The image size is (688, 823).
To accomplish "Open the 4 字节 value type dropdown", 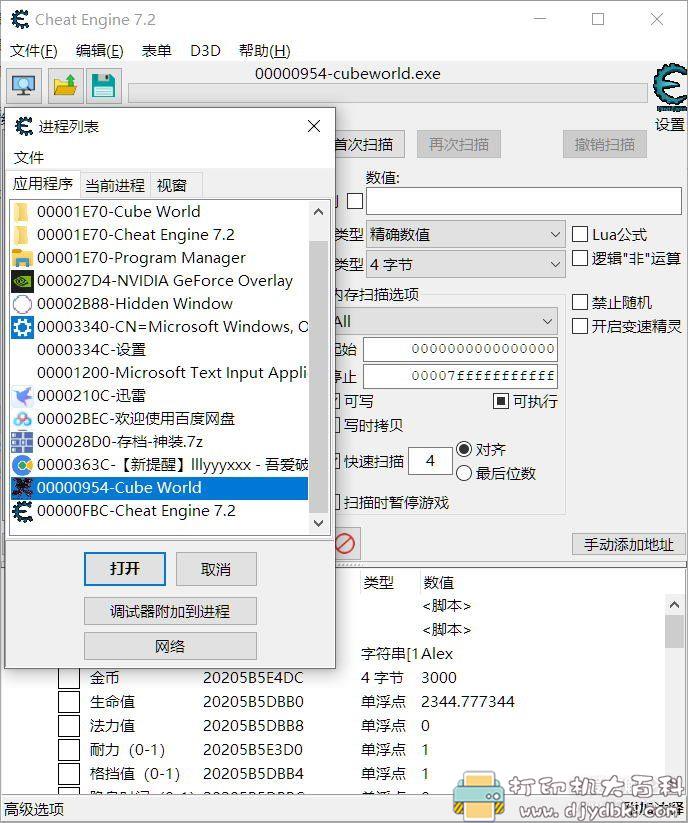I will coord(466,264).
